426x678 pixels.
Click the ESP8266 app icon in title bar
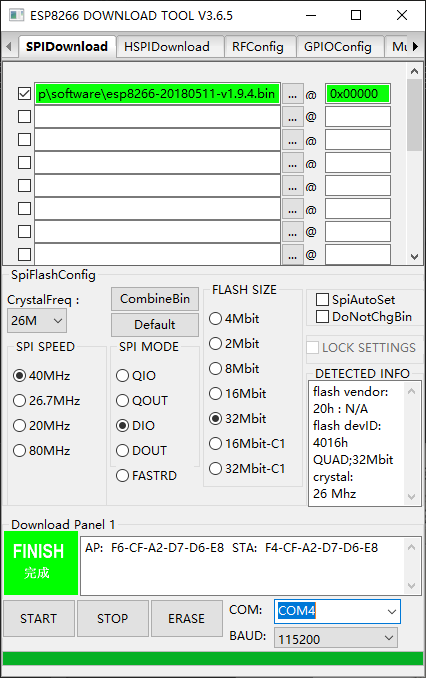click(16, 16)
